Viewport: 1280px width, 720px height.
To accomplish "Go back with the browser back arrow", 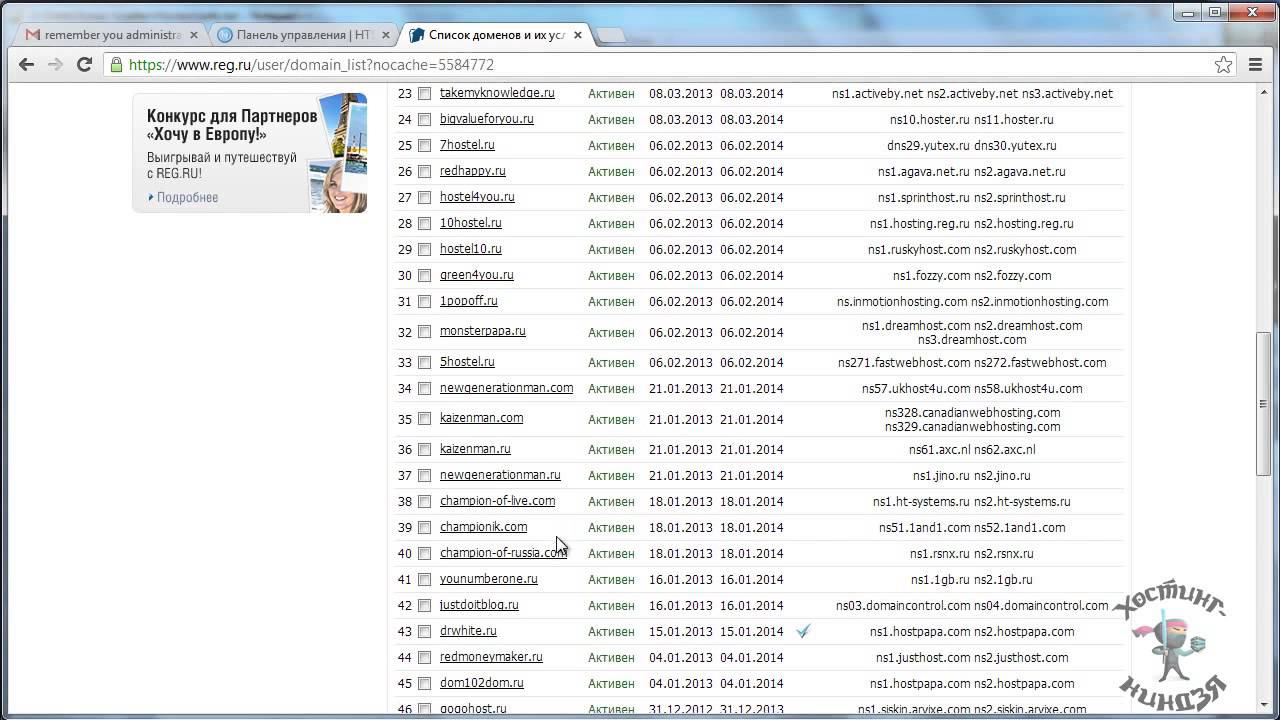I will 27,64.
